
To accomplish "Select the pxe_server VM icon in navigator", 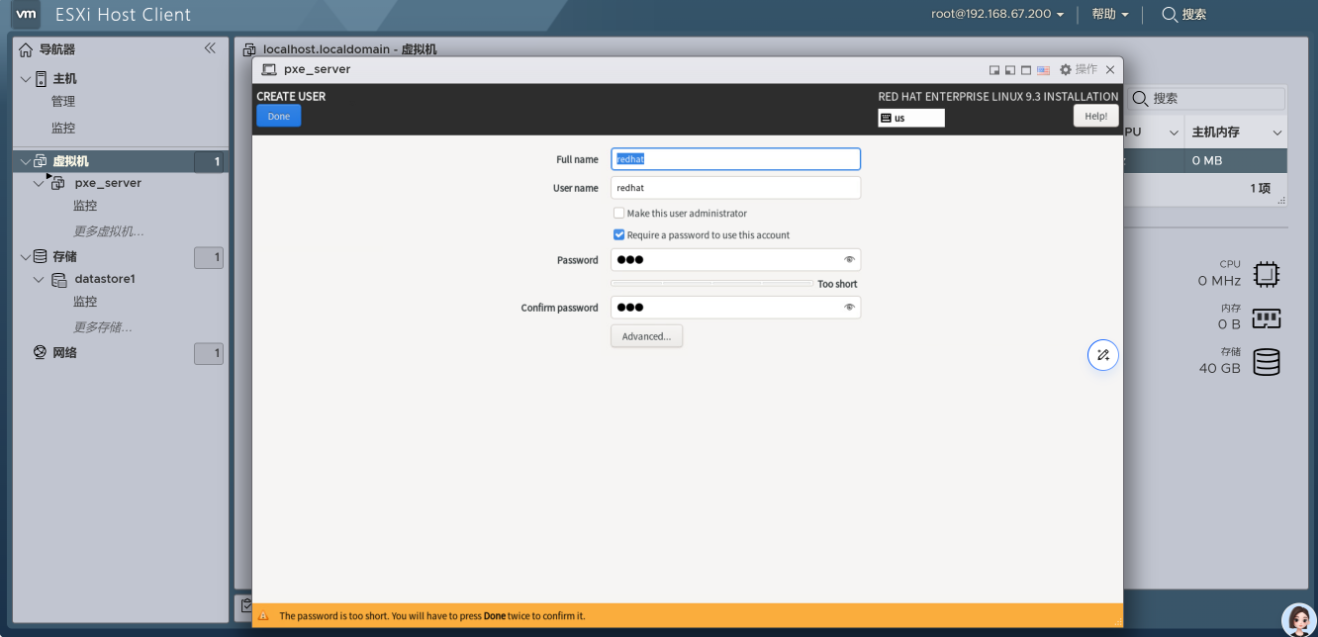I will (56, 183).
